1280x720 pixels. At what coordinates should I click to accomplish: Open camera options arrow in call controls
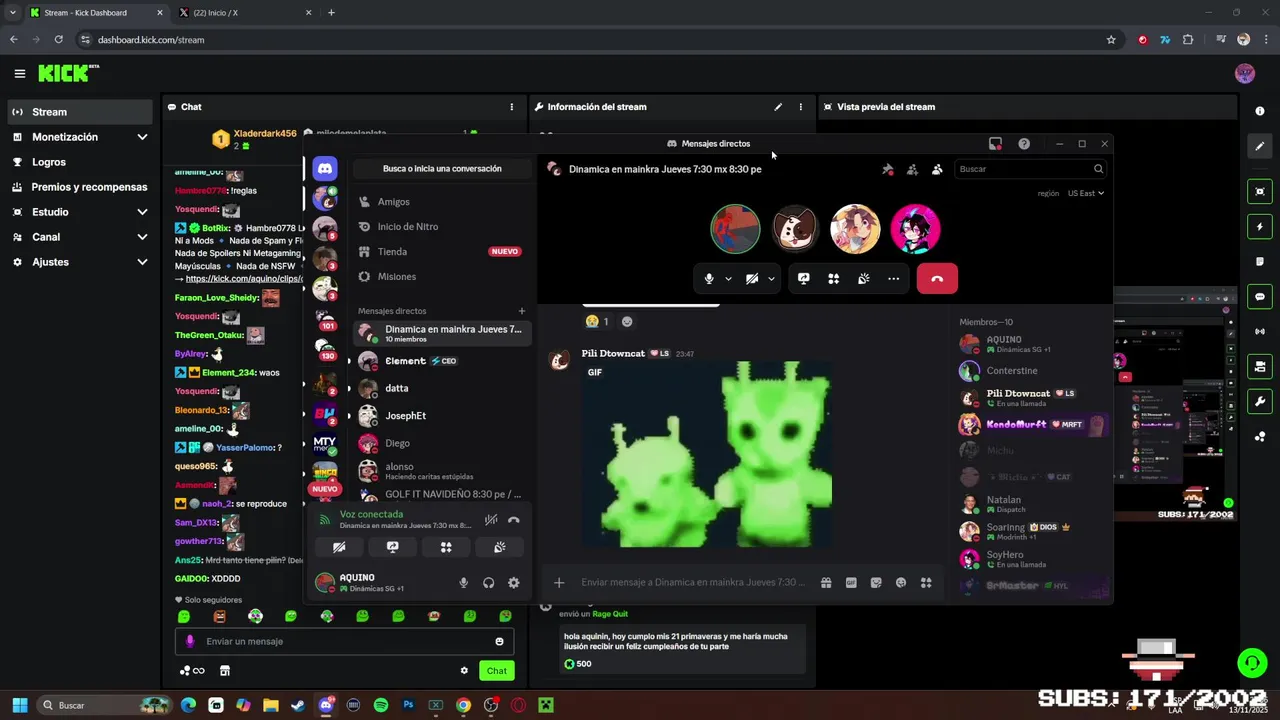pyautogui.click(x=771, y=279)
